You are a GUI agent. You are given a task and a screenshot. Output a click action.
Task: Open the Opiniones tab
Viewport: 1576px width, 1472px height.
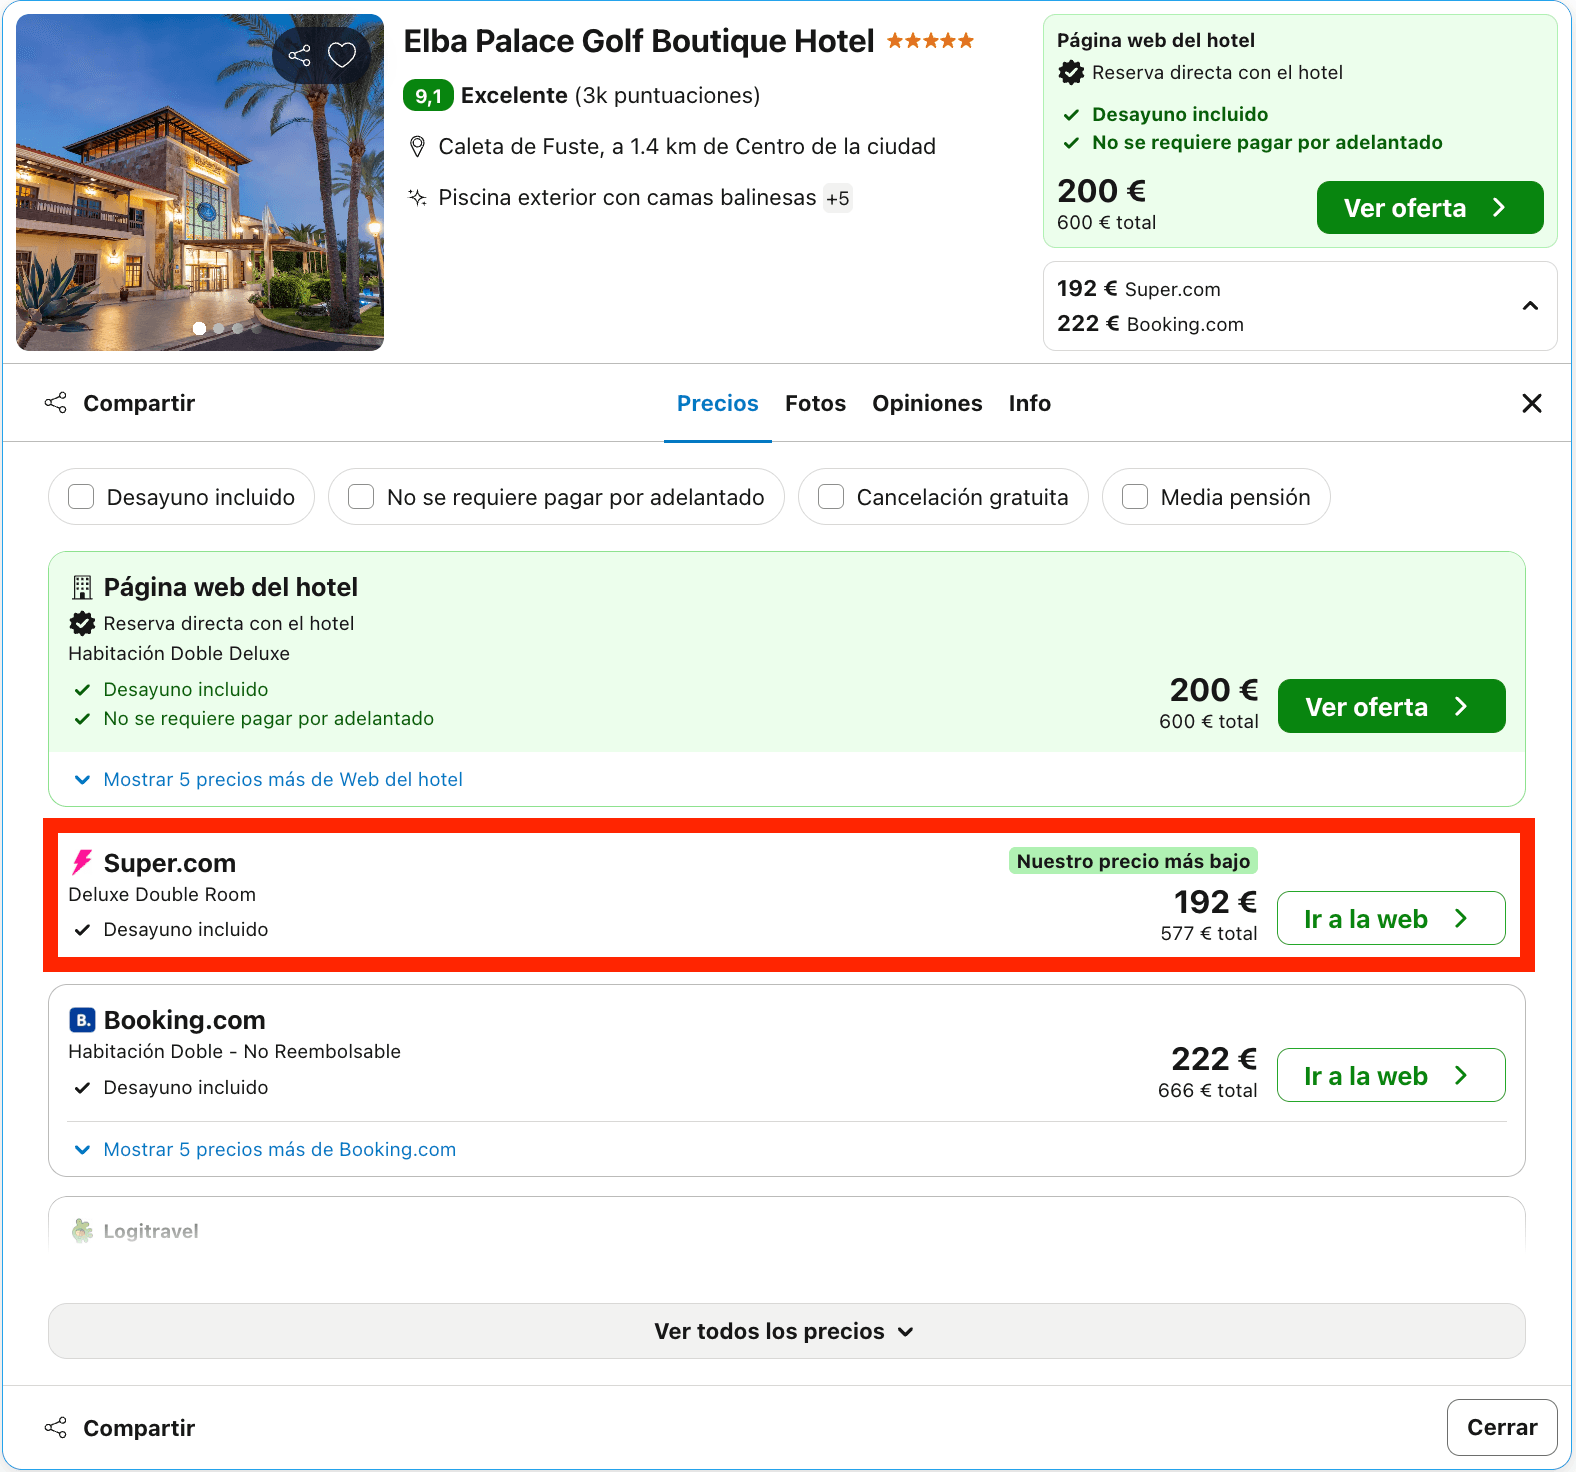pyautogui.click(x=927, y=403)
